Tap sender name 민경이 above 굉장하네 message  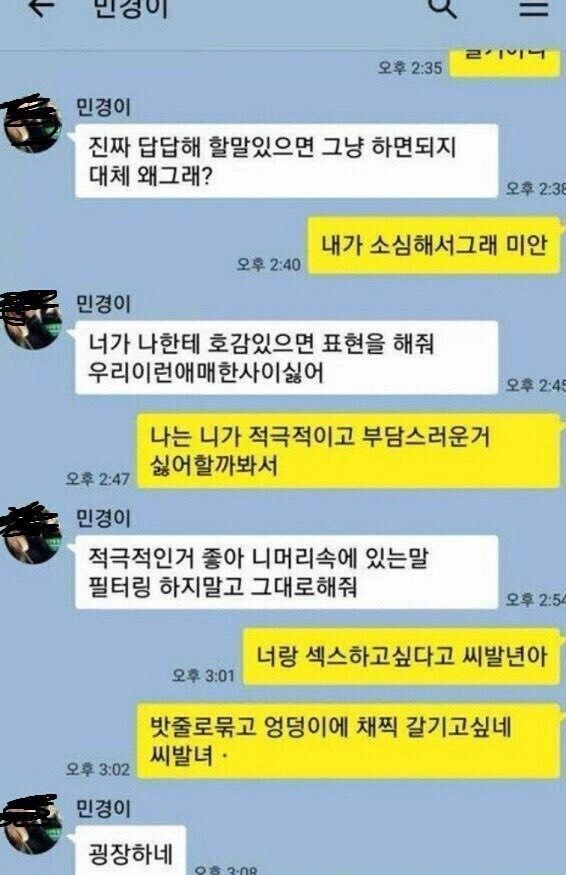point(103,807)
